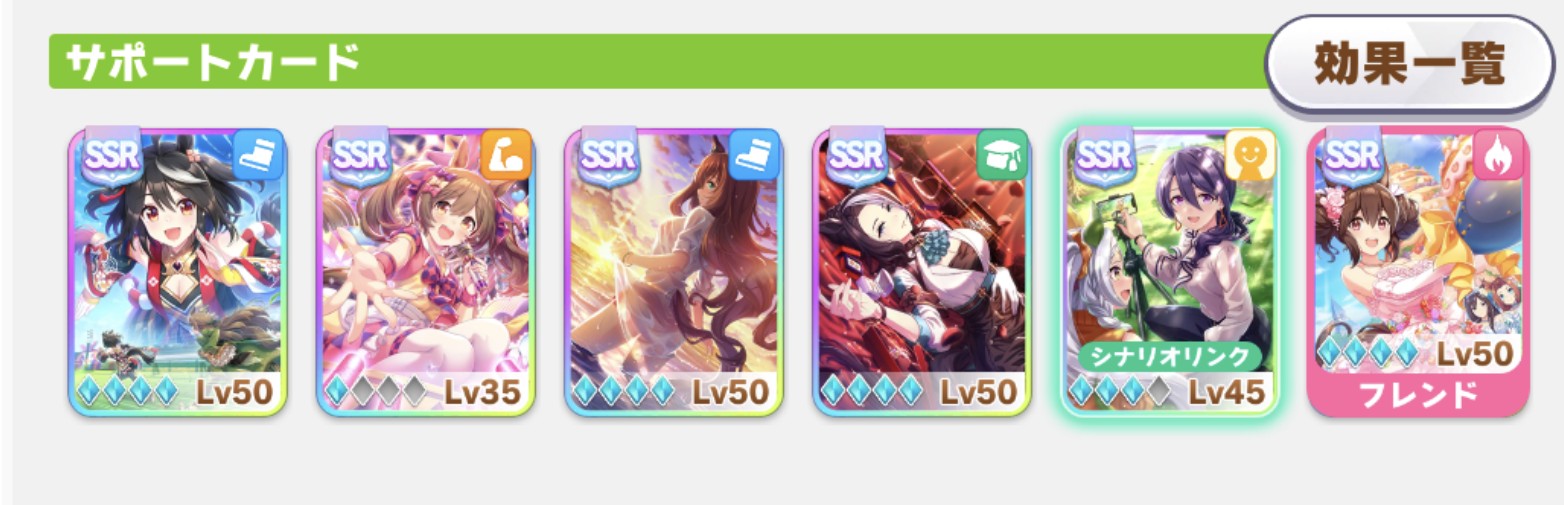This screenshot has width=1564, height=505.
Task: Click the speed shoe icon on sunset card
Action: (x=754, y=155)
